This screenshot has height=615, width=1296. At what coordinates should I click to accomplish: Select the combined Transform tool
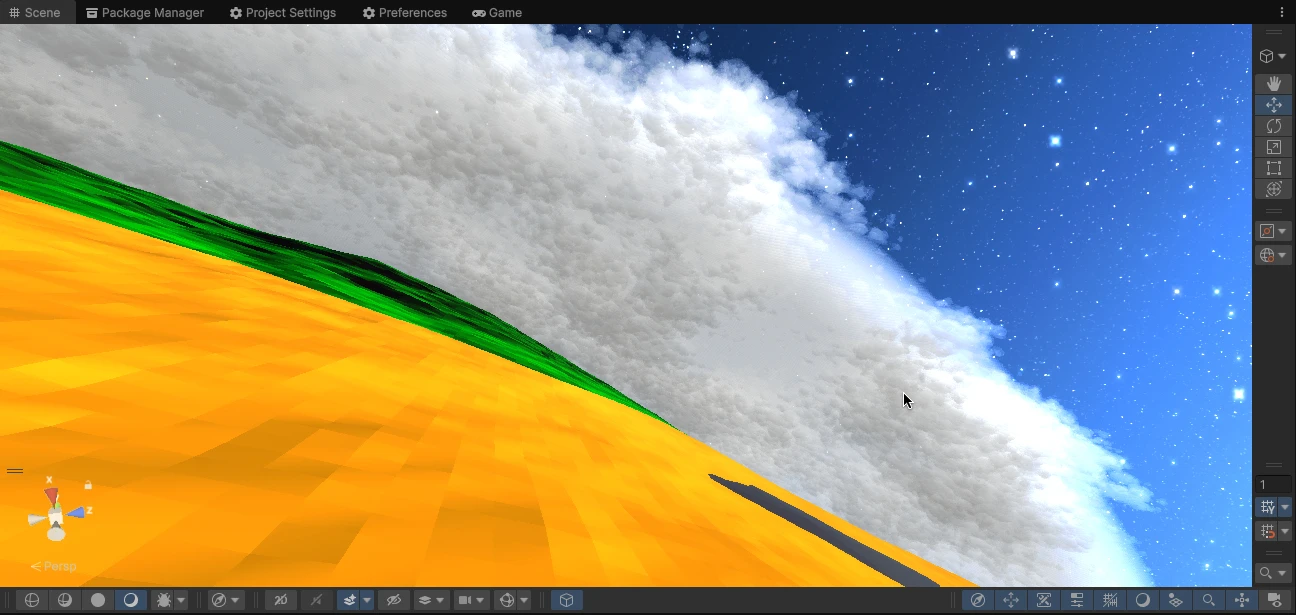[x=1273, y=189]
